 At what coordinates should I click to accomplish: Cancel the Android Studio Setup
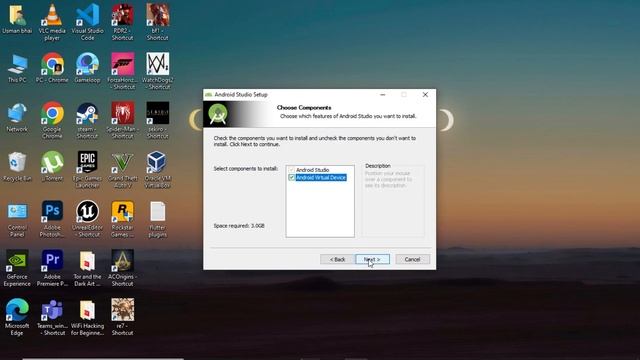(x=412, y=259)
